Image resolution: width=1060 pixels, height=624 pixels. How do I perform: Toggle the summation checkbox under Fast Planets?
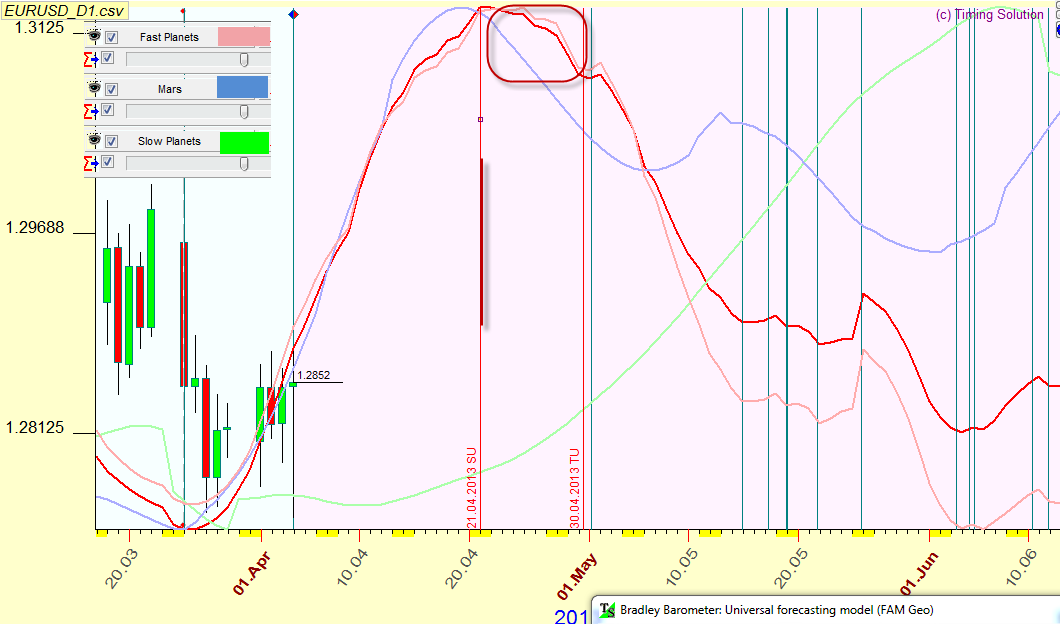(x=109, y=59)
